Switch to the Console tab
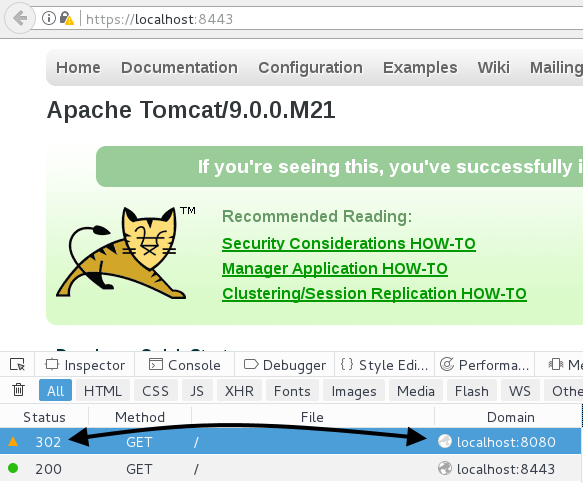This screenshot has height=483, width=583. click(x=185, y=365)
